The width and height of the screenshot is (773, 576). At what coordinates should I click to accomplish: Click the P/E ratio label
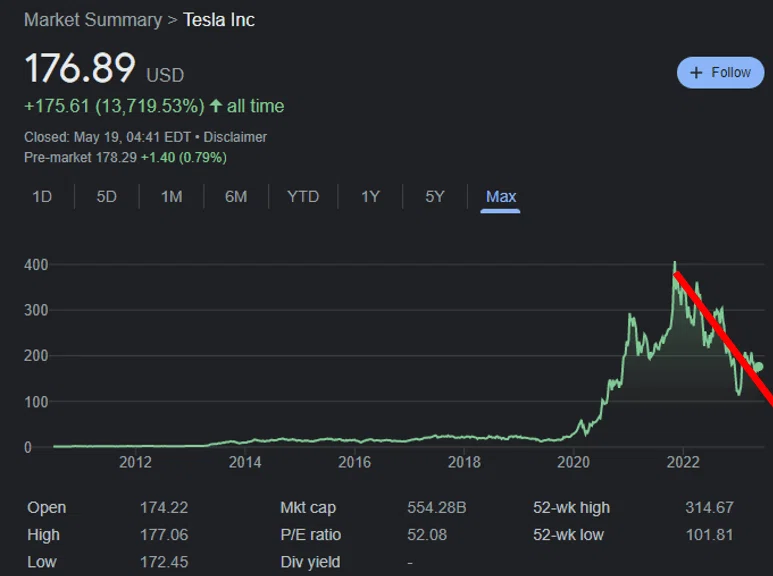tap(311, 535)
